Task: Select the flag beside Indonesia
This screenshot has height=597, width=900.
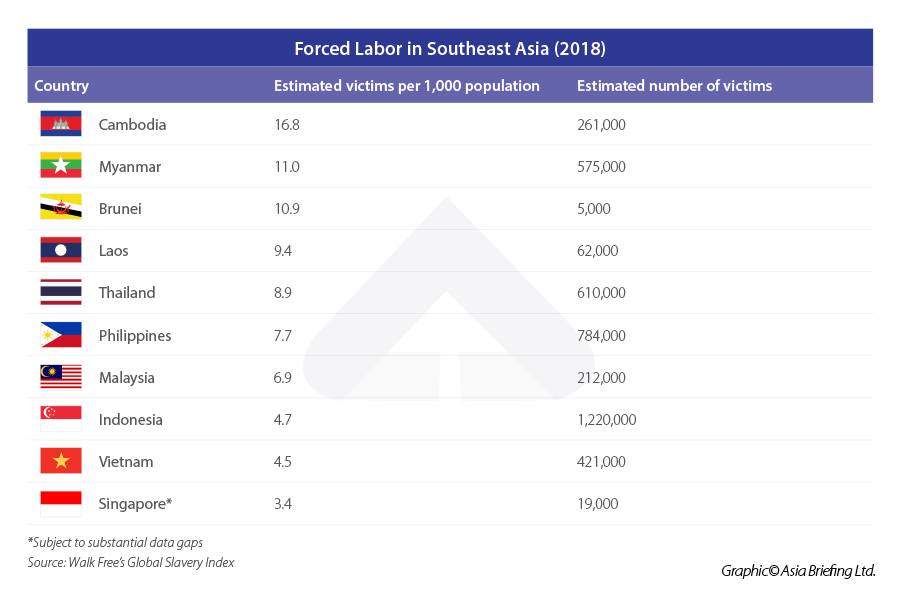Action: pos(61,419)
